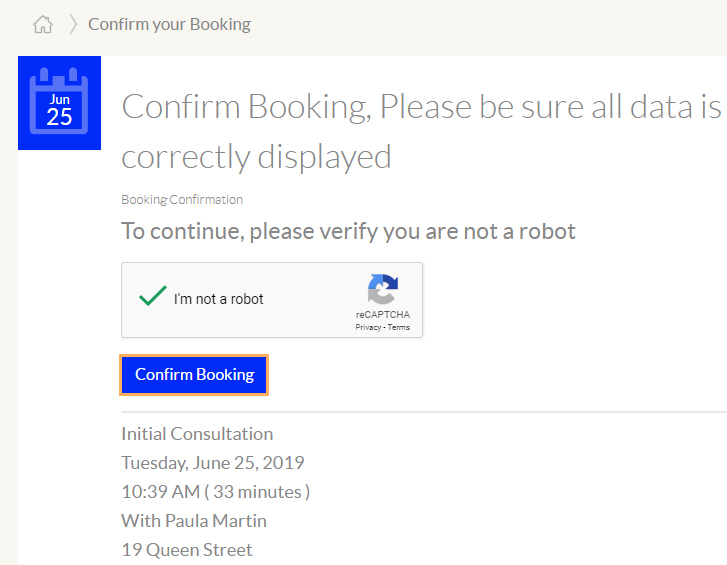Click the reCAPTCHA logo
This screenshot has height=565, width=727.
click(383, 288)
